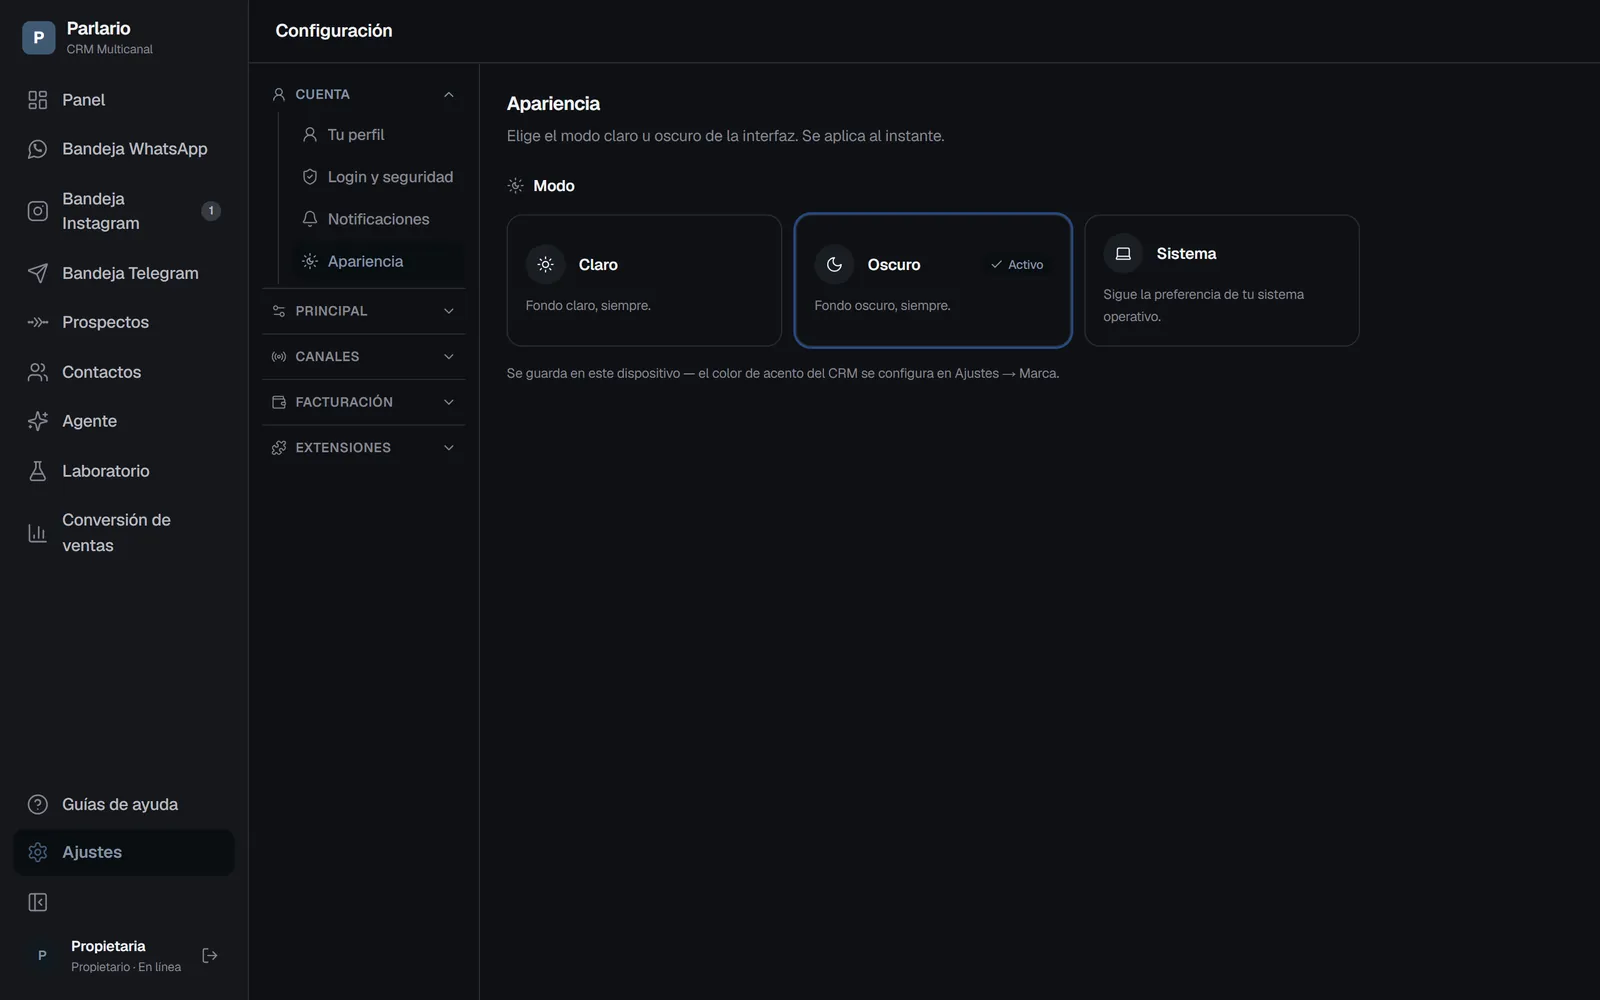The width and height of the screenshot is (1600, 1000).
Task: Click the Parlario logo icon
Action: click(38, 38)
